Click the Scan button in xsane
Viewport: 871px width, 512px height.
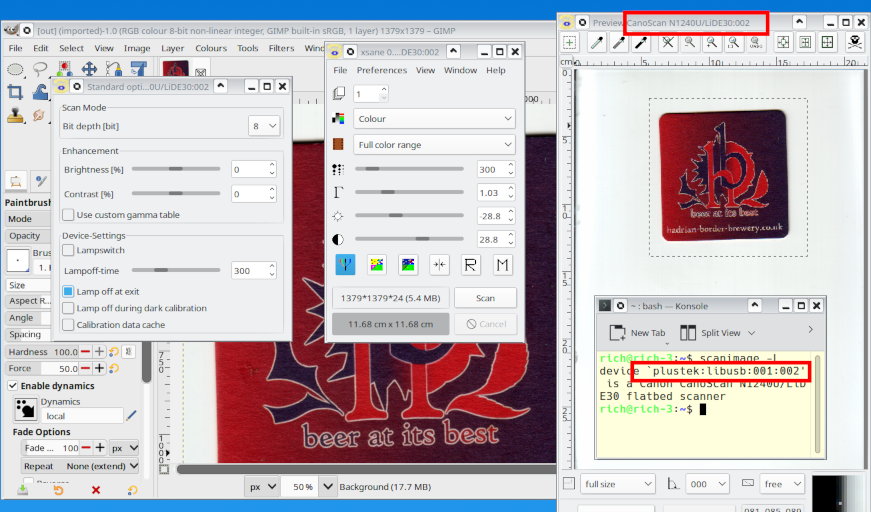point(485,298)
